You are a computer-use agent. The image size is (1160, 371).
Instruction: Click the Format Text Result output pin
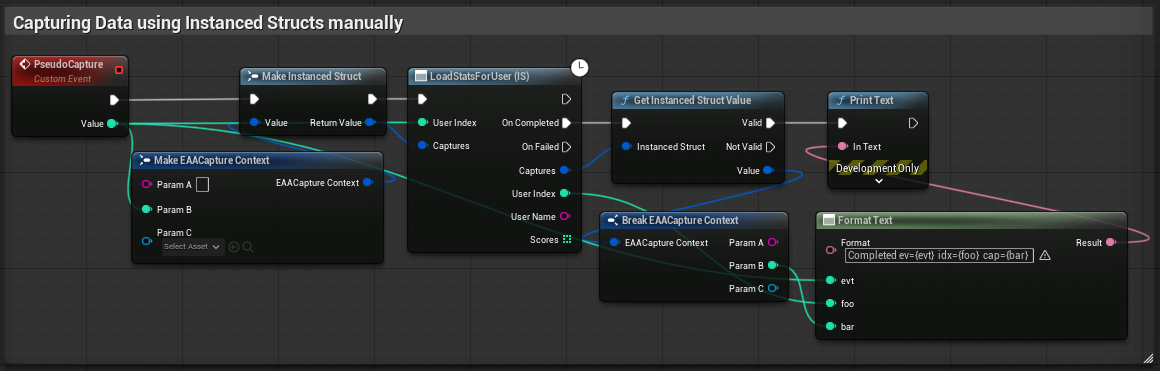(1110, 243)
